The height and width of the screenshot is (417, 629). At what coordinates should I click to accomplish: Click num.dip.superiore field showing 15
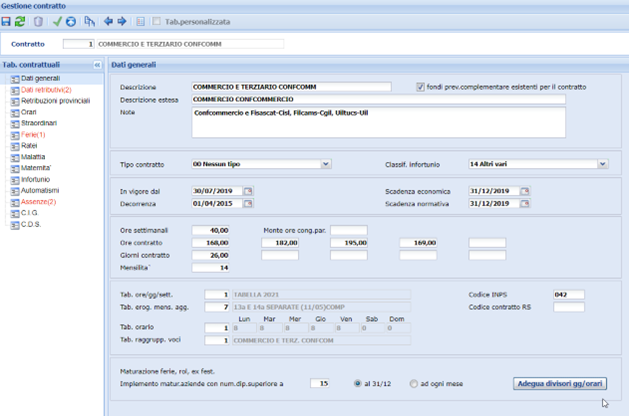tap(320, 384)
